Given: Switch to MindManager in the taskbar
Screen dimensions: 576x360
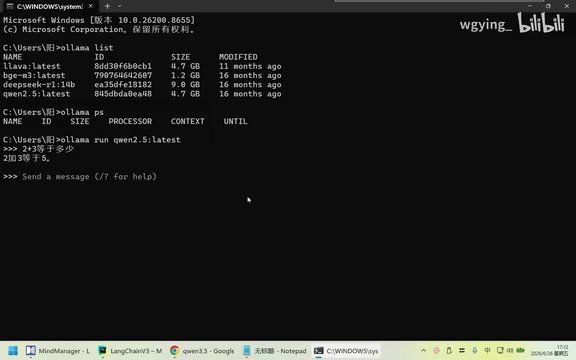Looking at the screenshot, I should [x=58, y=351].
